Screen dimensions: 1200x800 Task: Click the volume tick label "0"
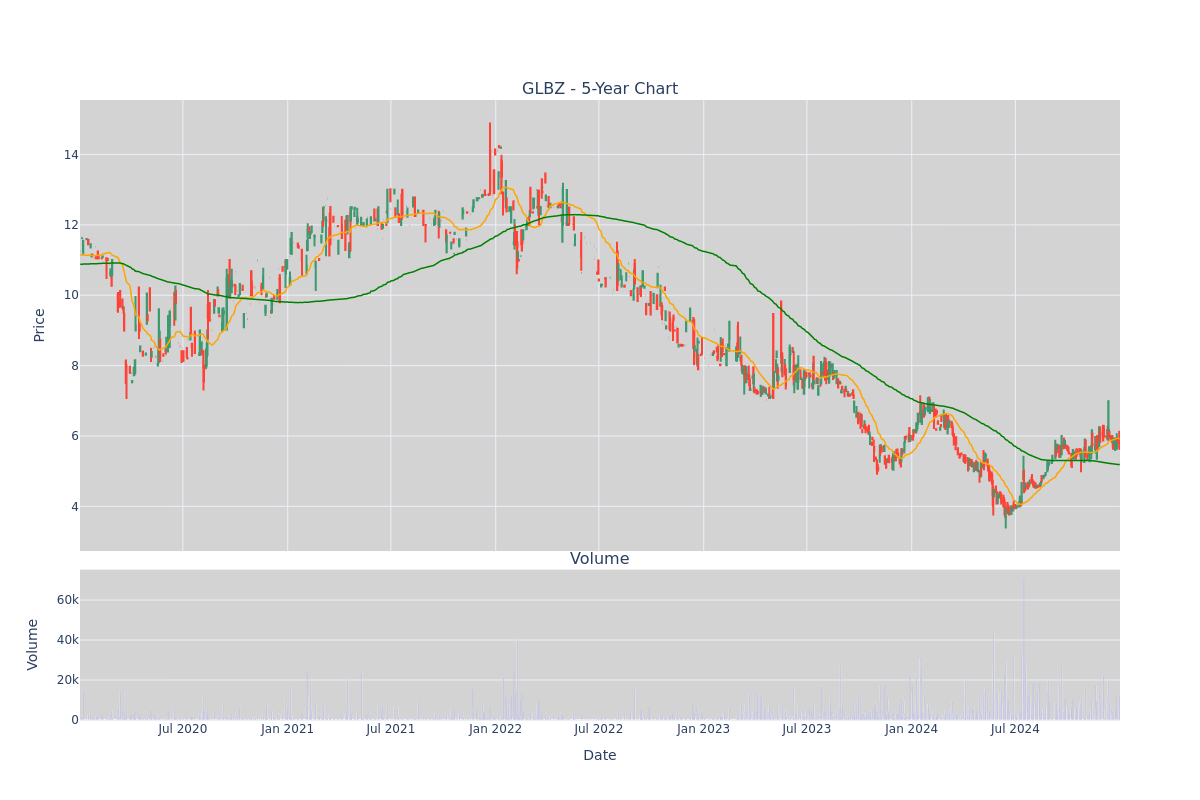click(75, 720)
